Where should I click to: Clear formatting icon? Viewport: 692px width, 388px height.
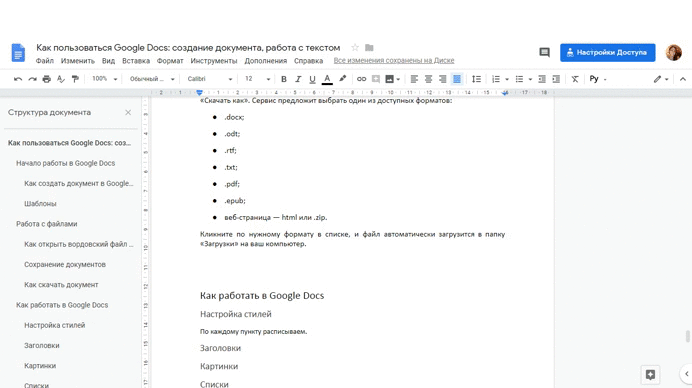pyautogui.click(x=575, y=79)
